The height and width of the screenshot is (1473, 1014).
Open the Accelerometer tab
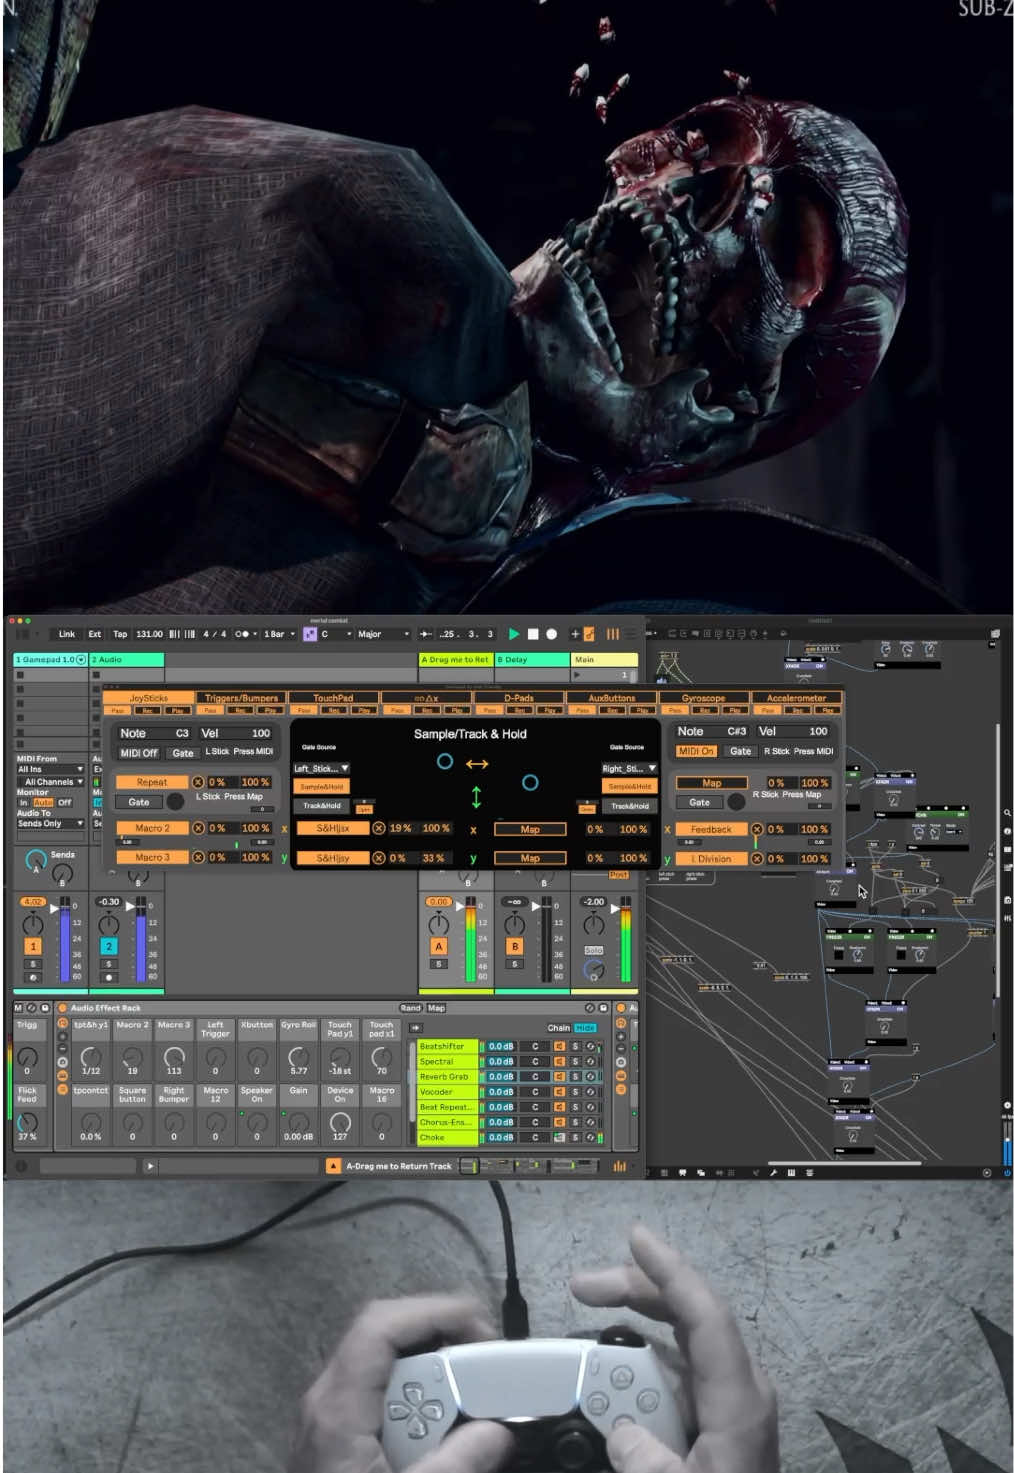click(796, 698)
